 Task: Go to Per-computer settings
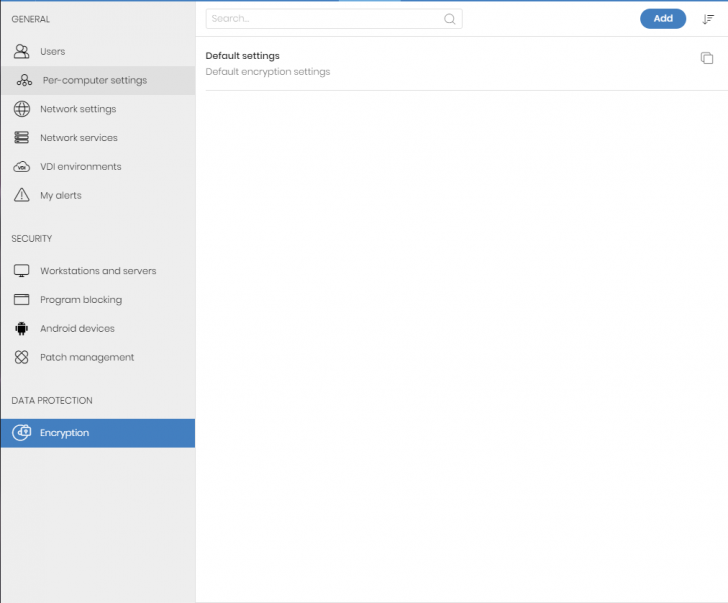(98, 80)
